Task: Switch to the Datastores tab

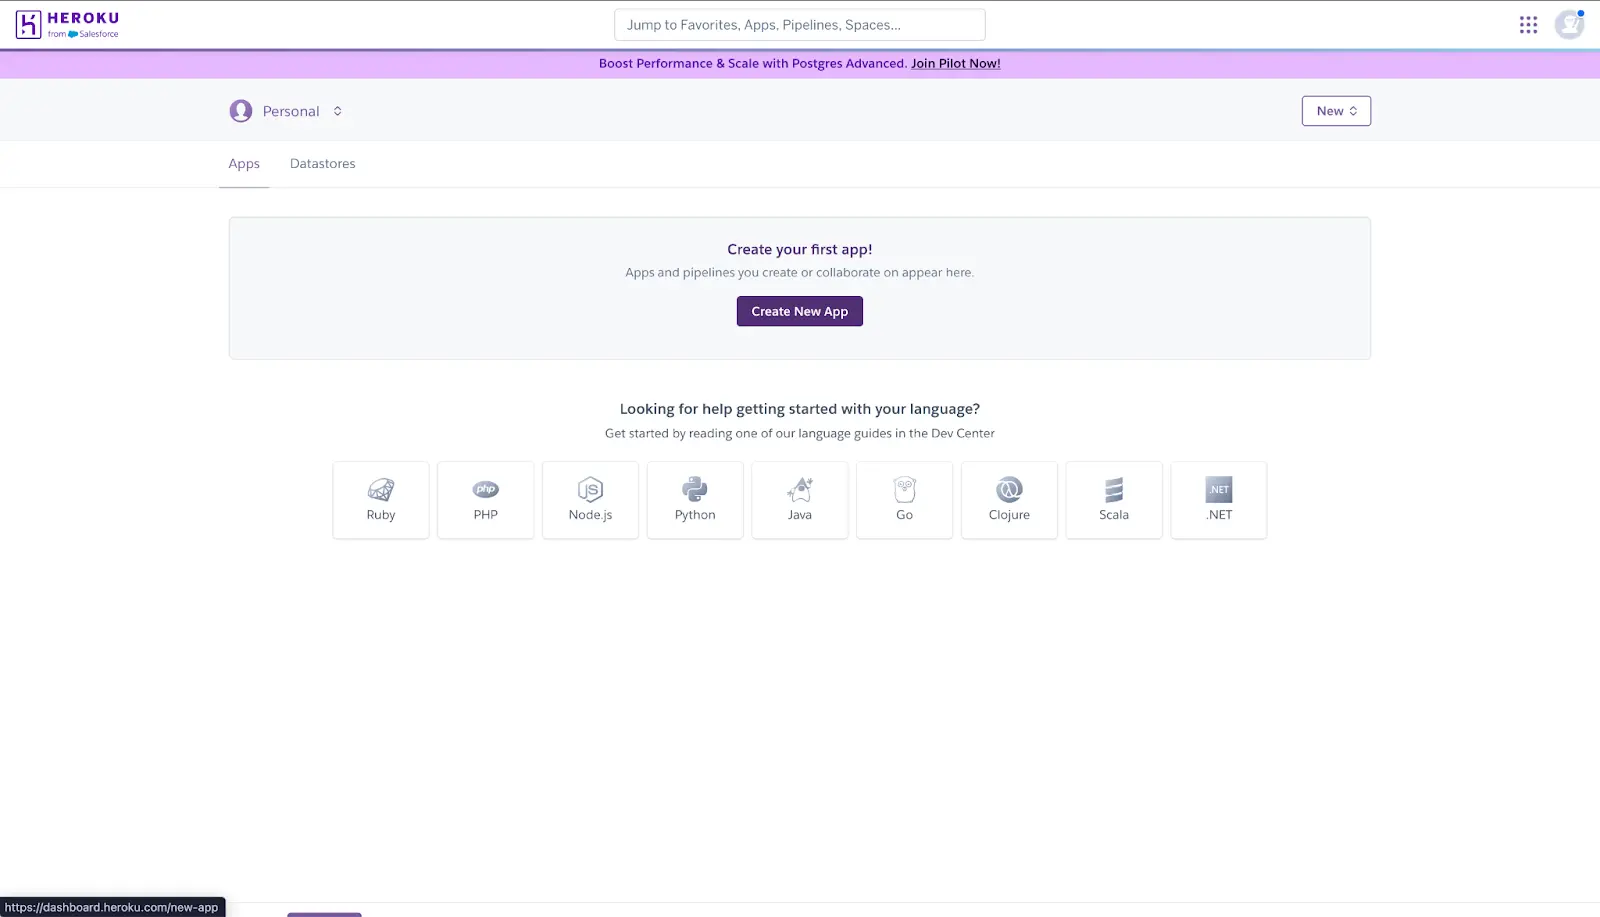Action: pyautogui.click(x=322, y=163)
